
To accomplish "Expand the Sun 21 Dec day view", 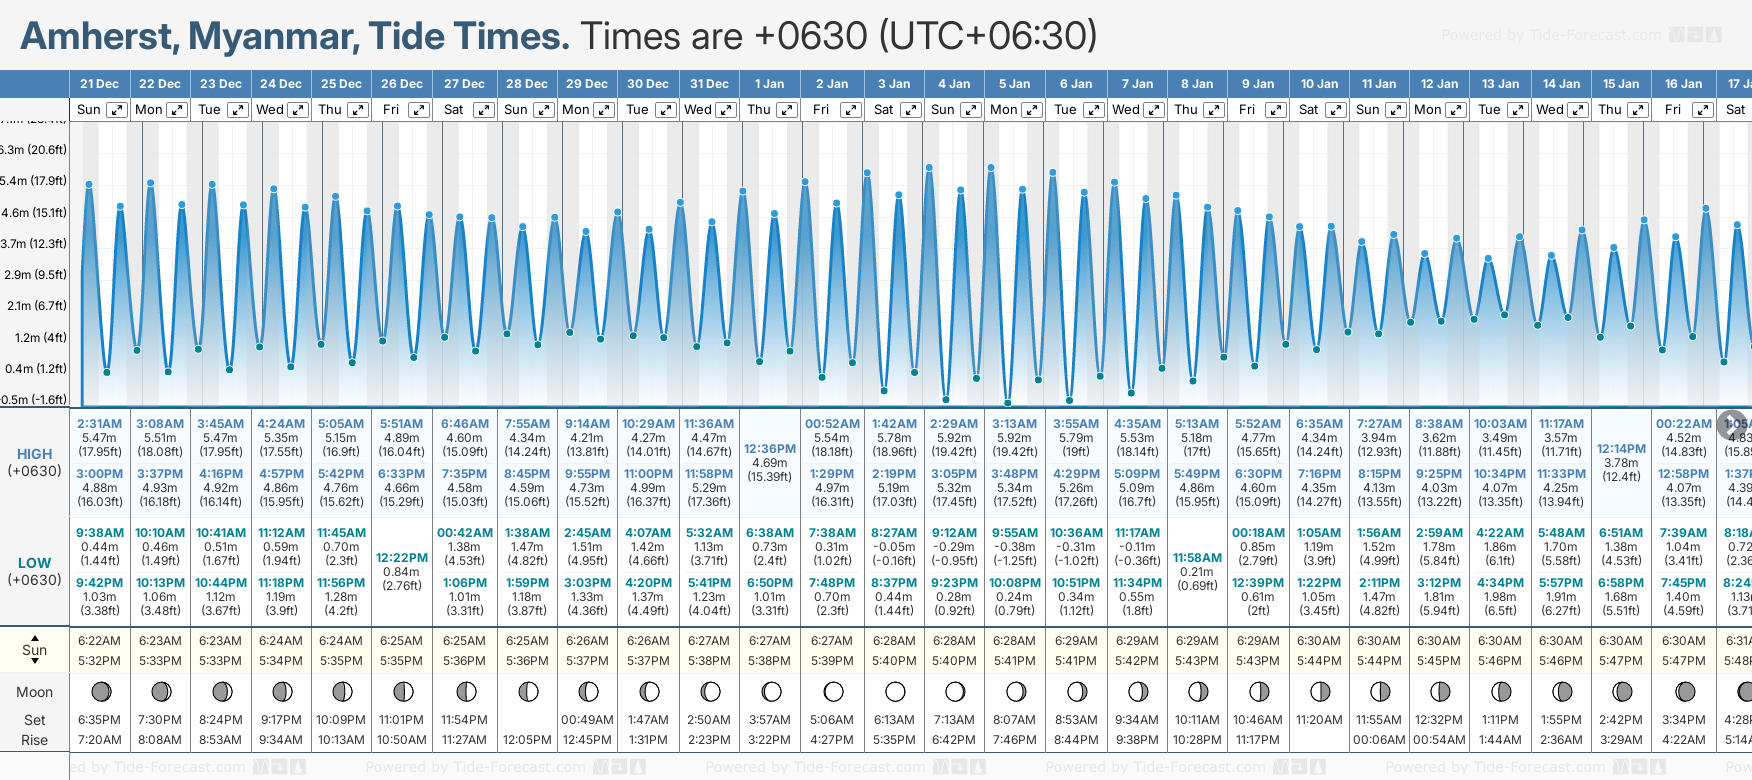I will coord(117,110).
